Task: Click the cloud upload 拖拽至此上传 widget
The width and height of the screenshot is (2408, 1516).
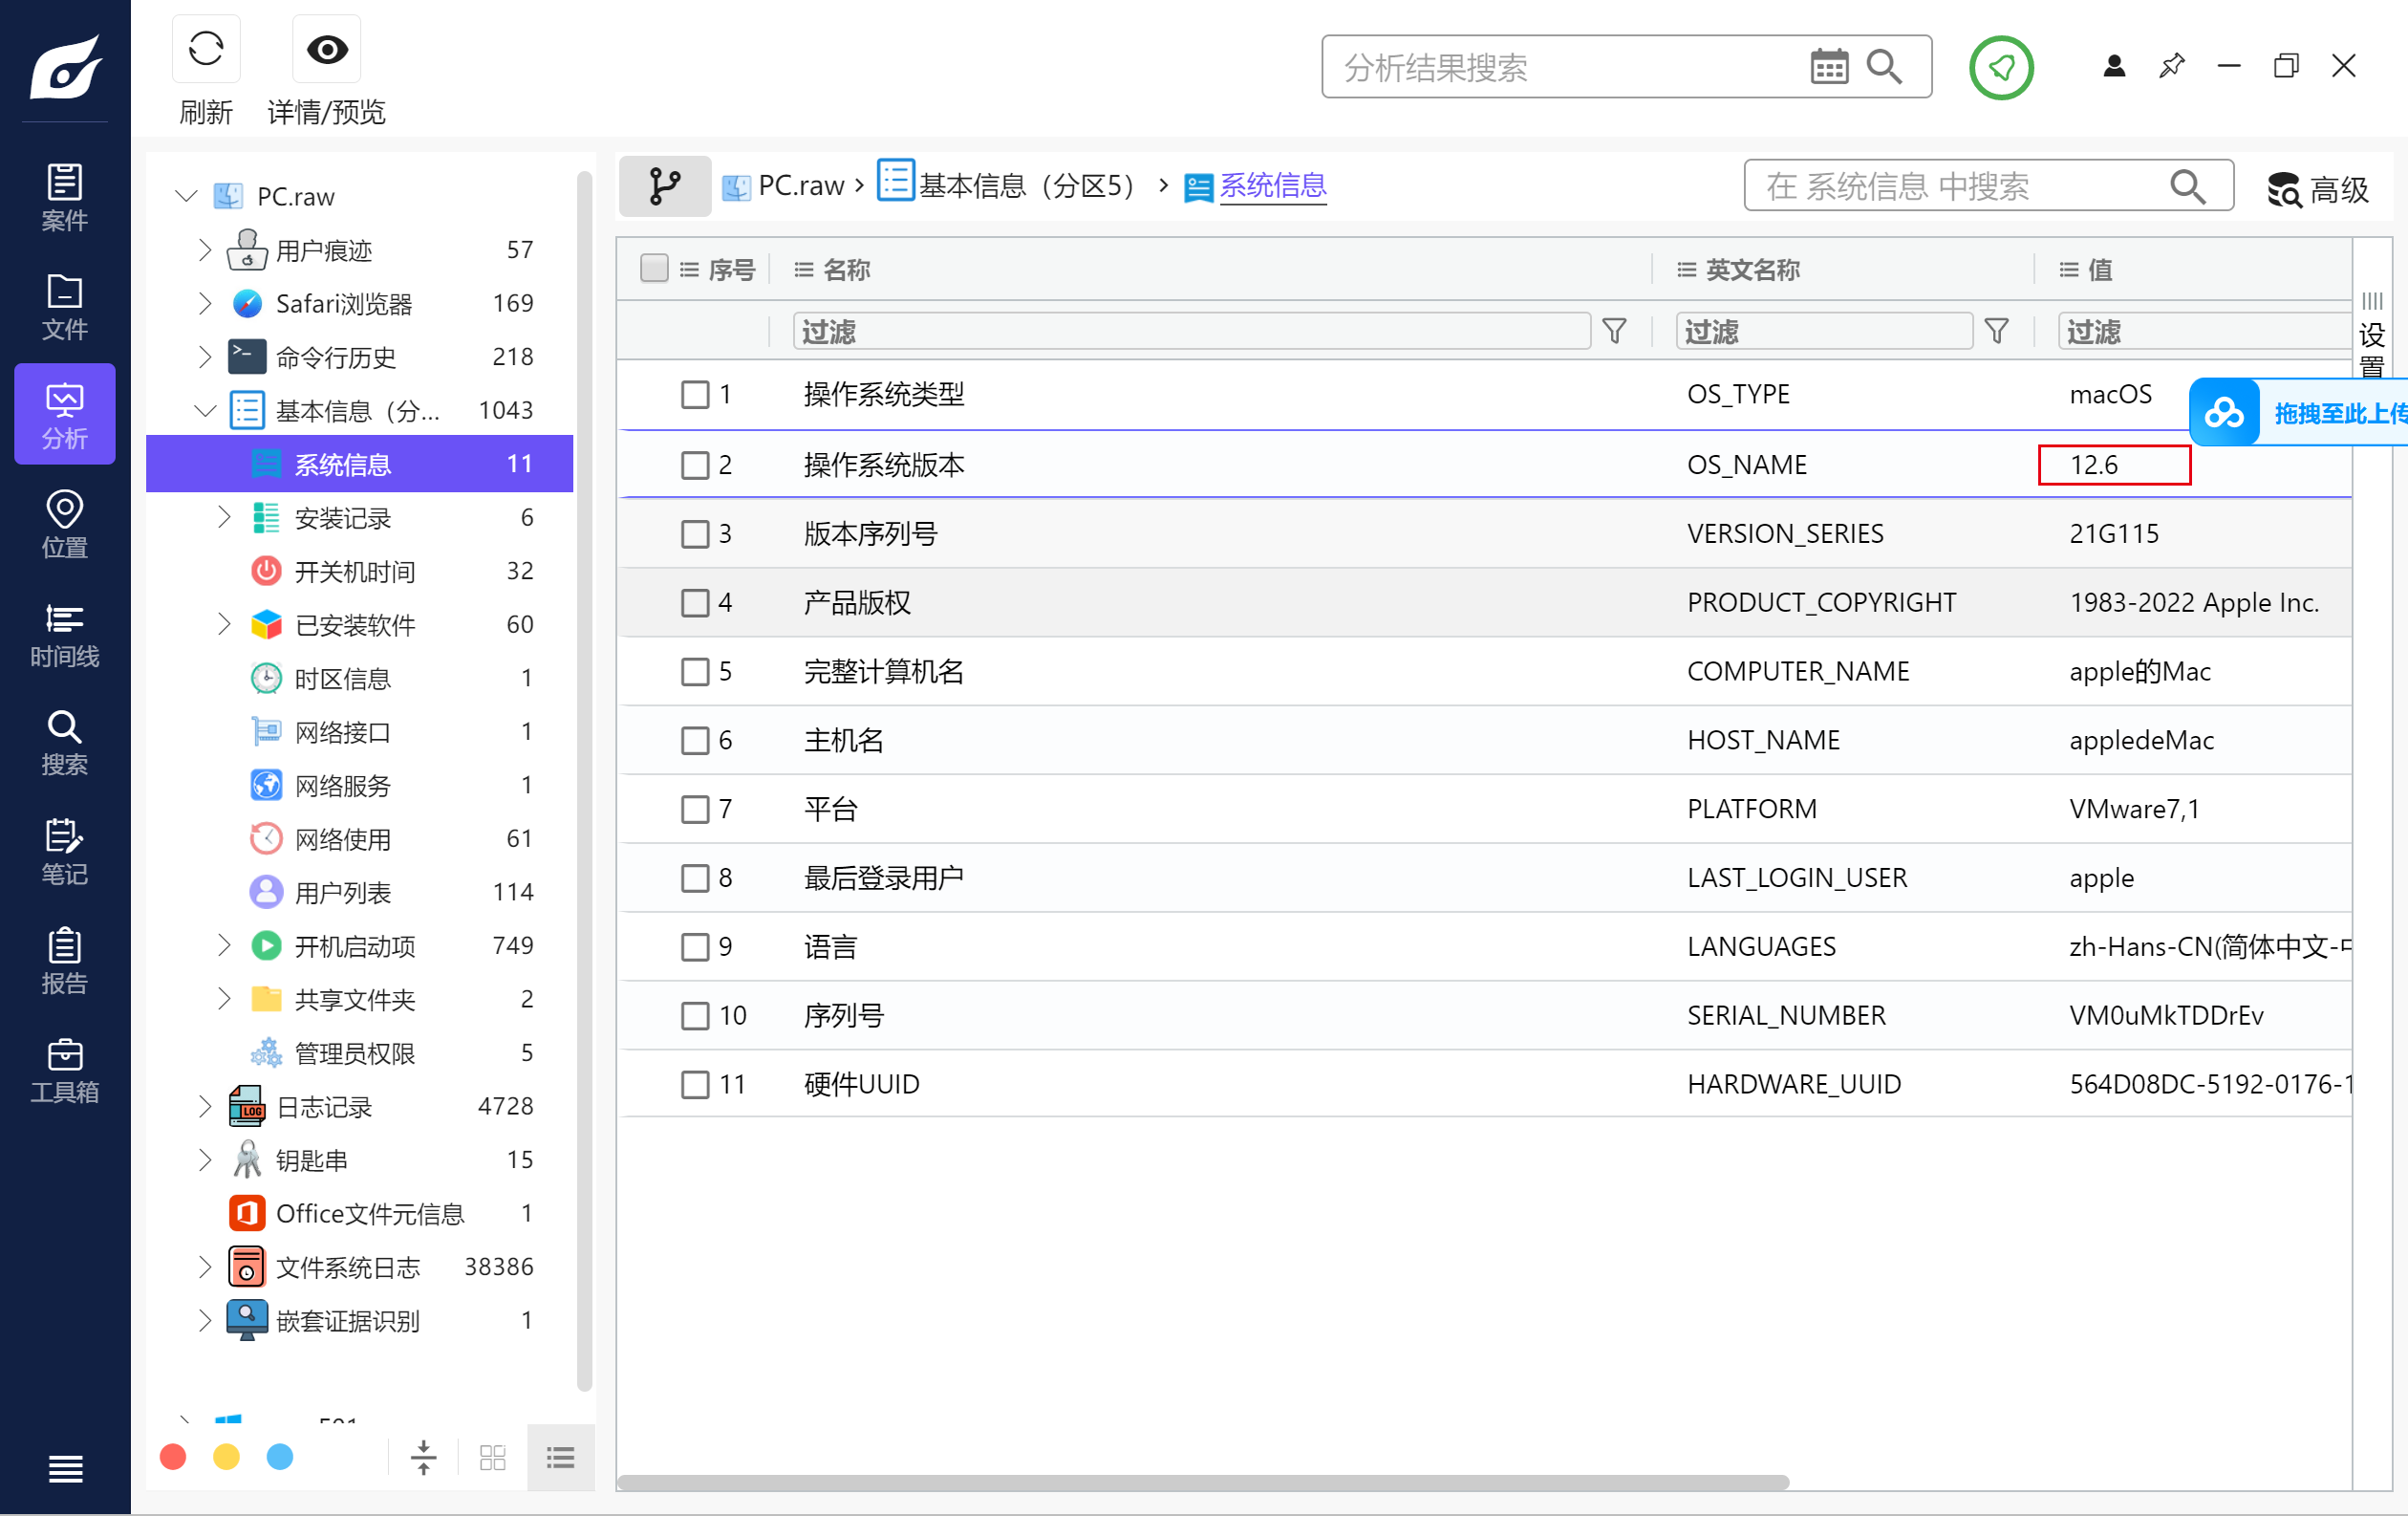Action: click(2298, 413)
